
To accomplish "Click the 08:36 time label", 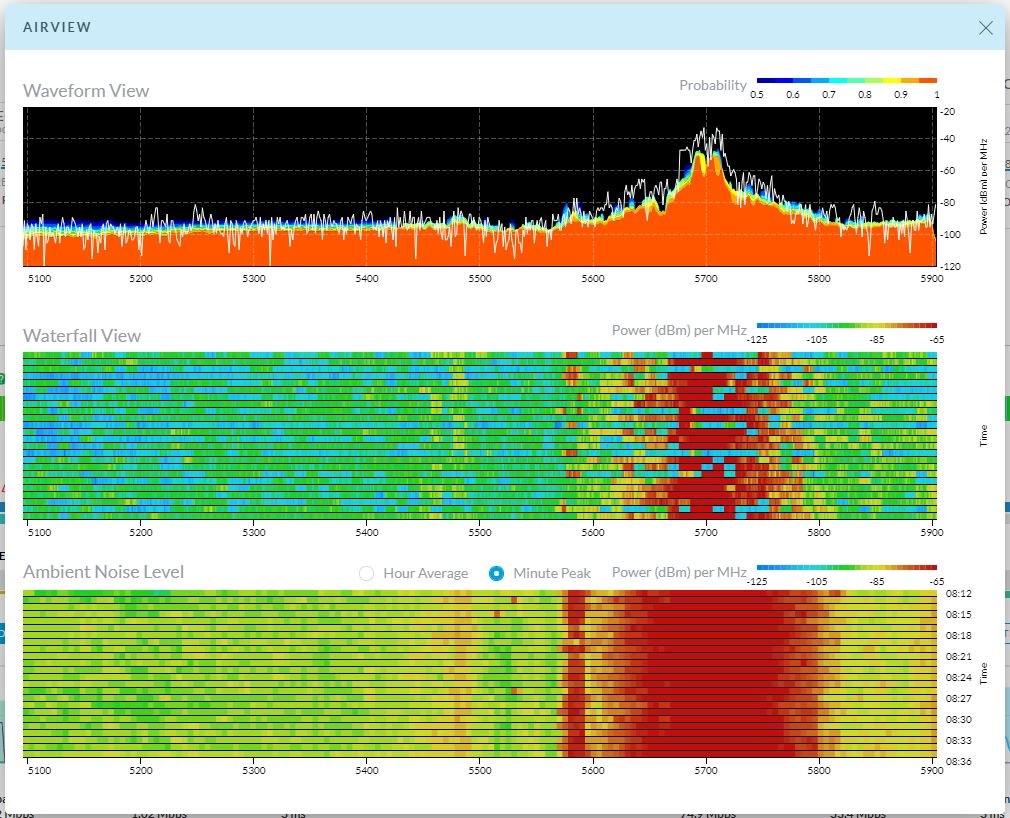I will 958,761.
